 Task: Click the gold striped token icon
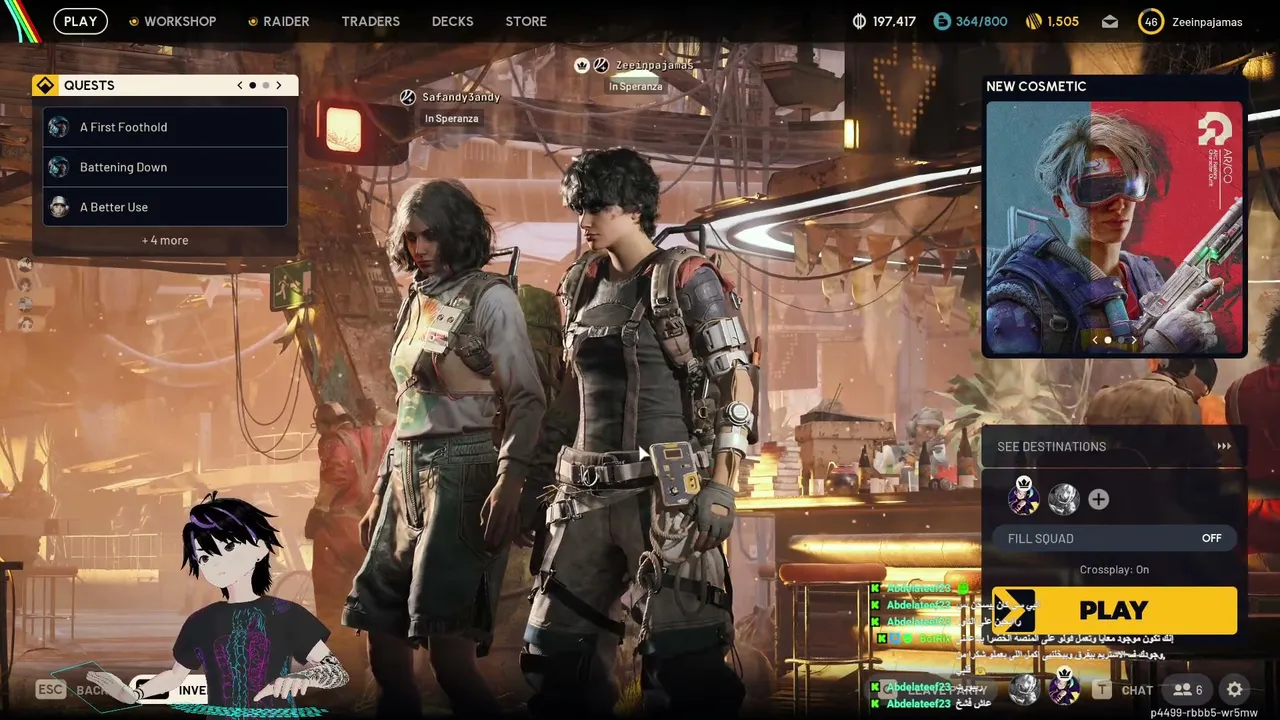[1034, 21]
